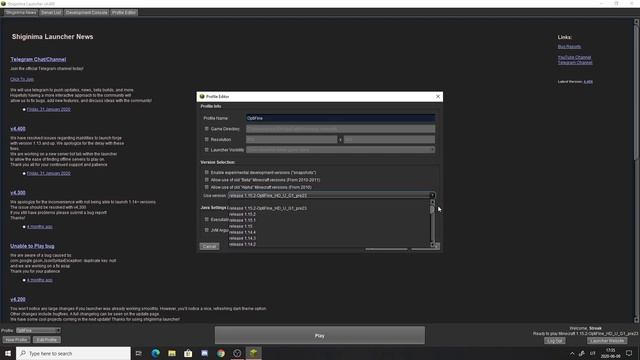
Task: Open the v4.200 news heading link
Action: tap(18, 299)
